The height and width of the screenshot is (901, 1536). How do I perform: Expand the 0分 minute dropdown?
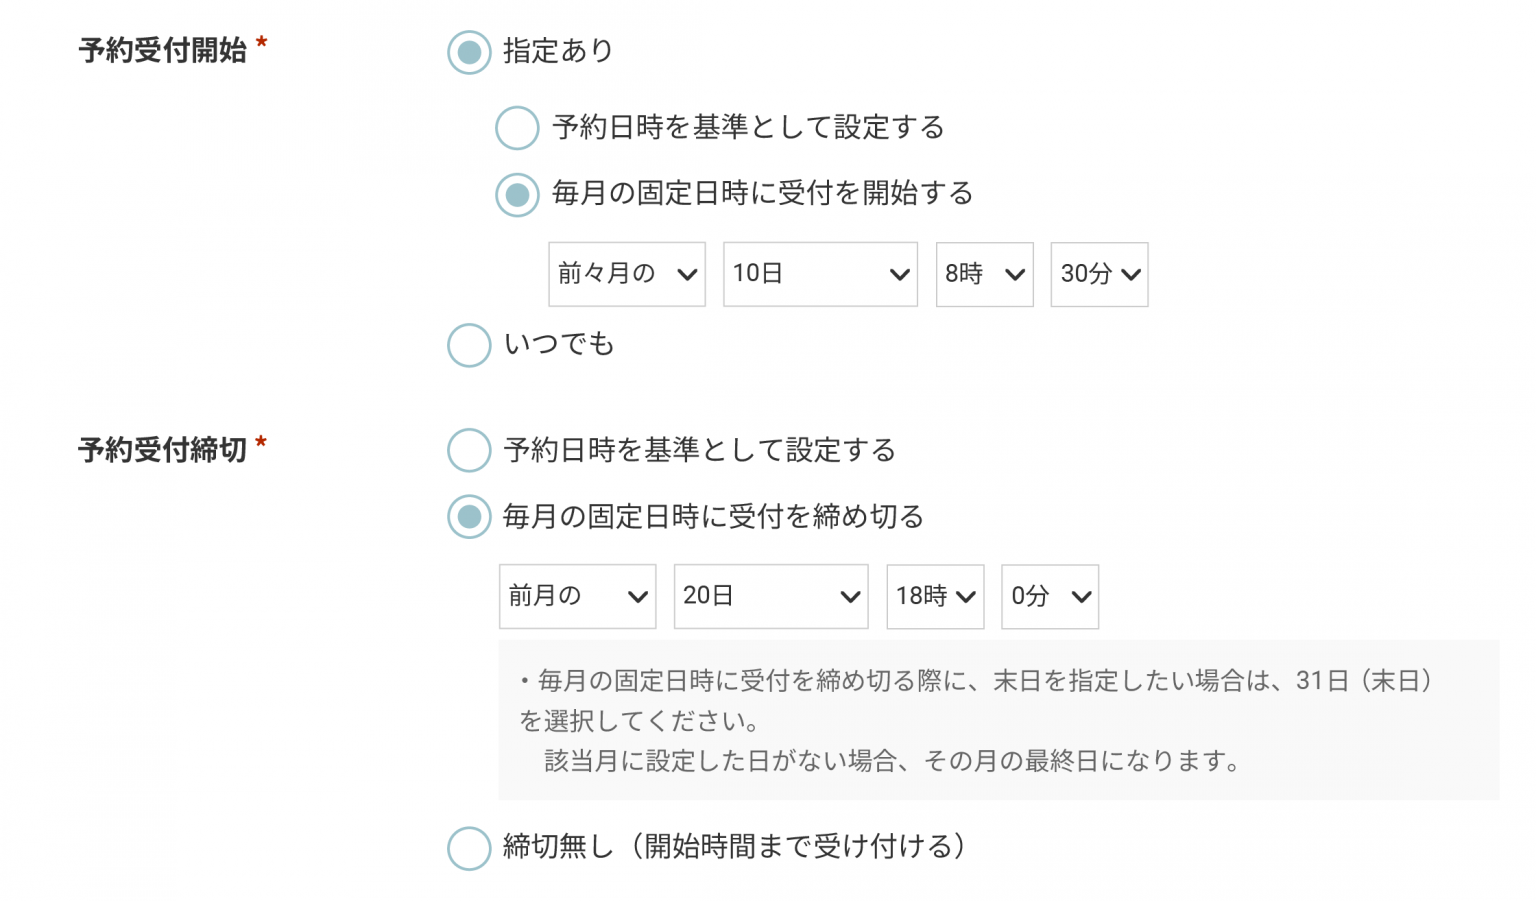pyautogui.click(x=1050, y=597)
